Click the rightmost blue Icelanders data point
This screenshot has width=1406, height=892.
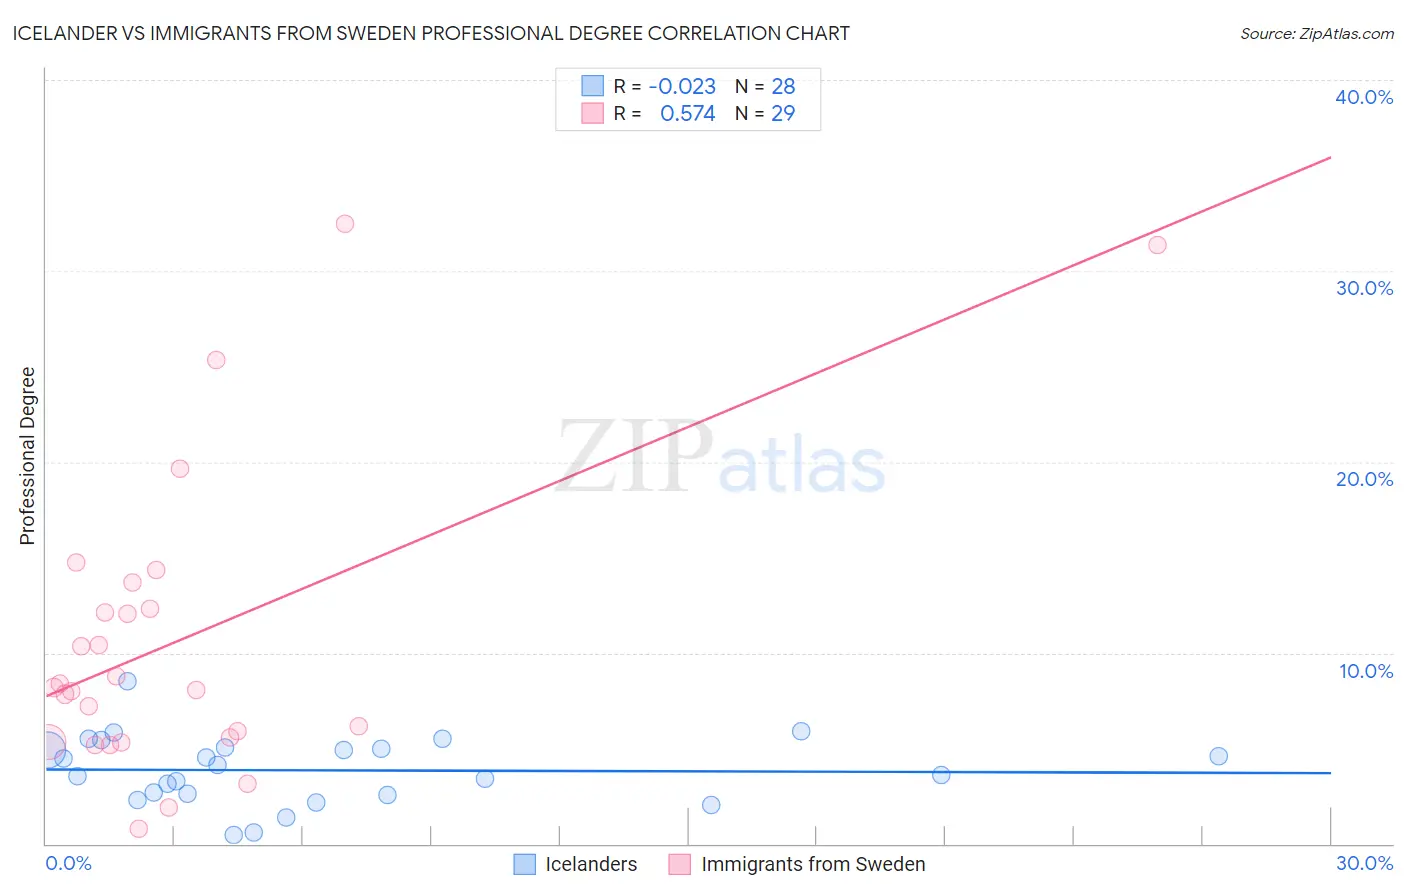point(1218,756)
